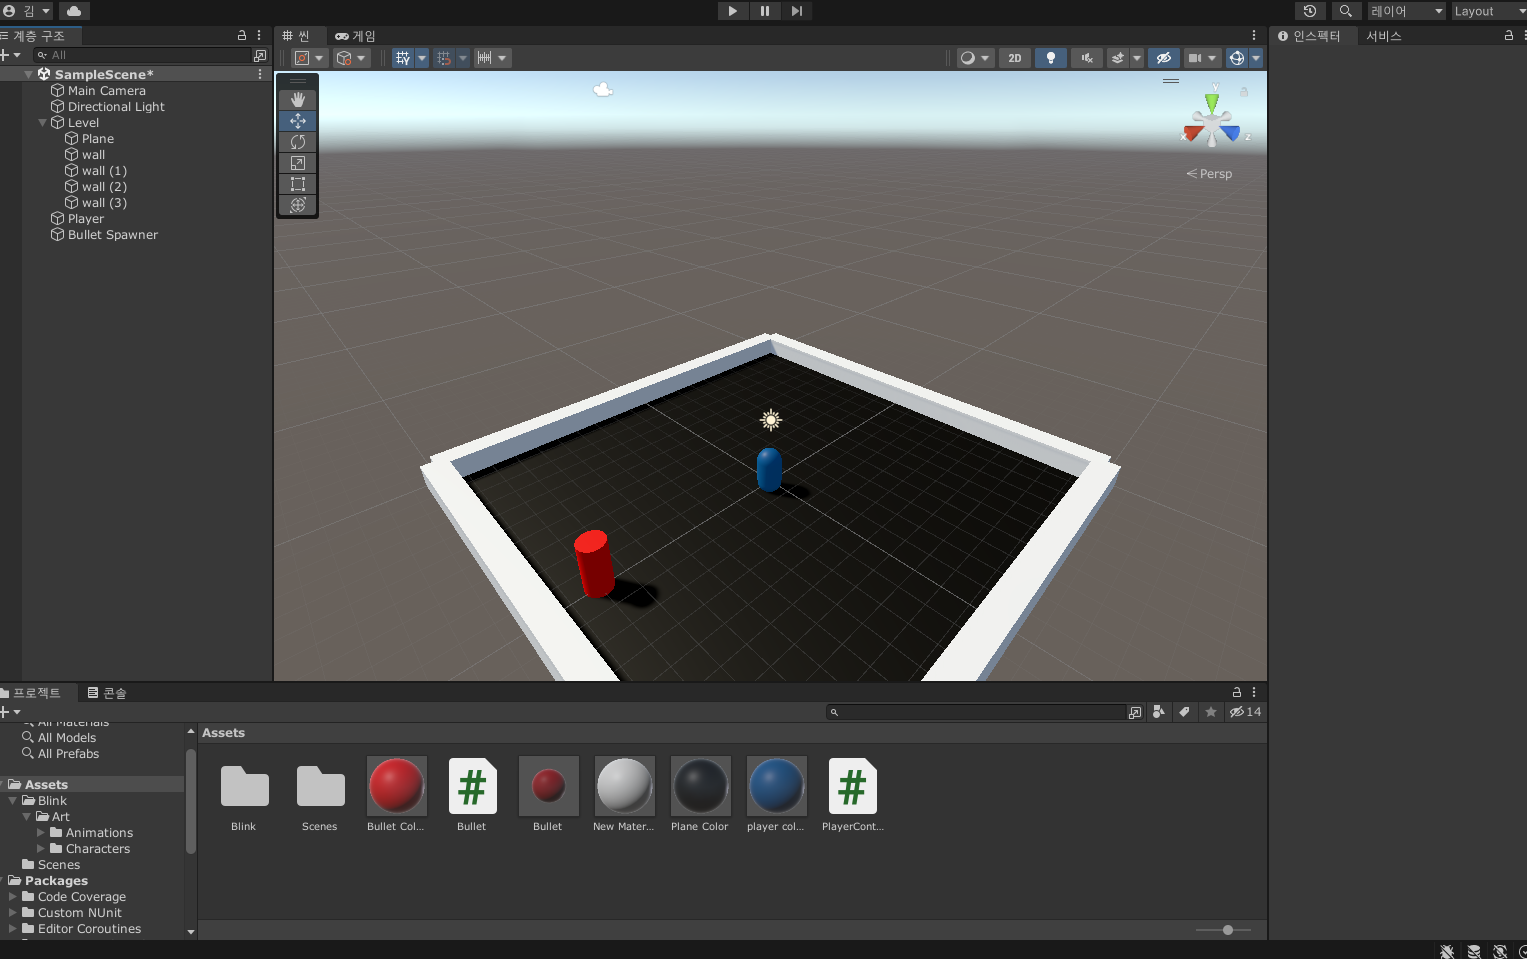Open search by label tag icon

tap(1185, 712)
